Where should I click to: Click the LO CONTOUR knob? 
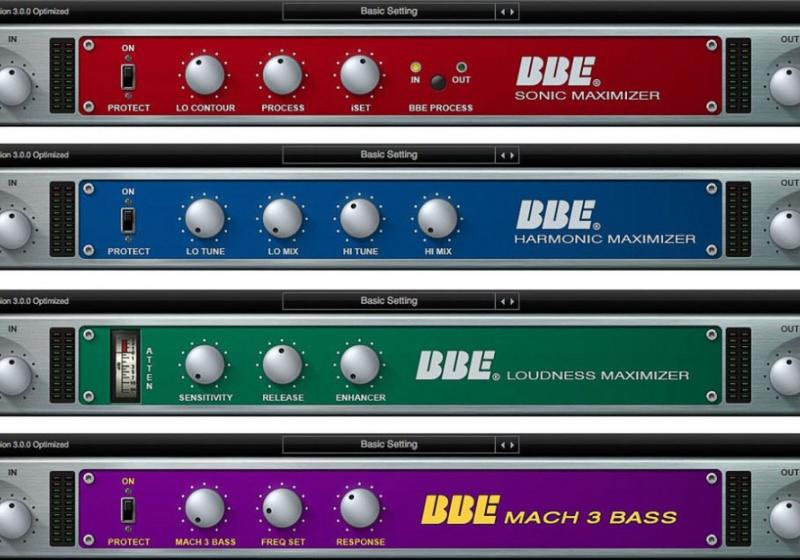coord(205,75)
